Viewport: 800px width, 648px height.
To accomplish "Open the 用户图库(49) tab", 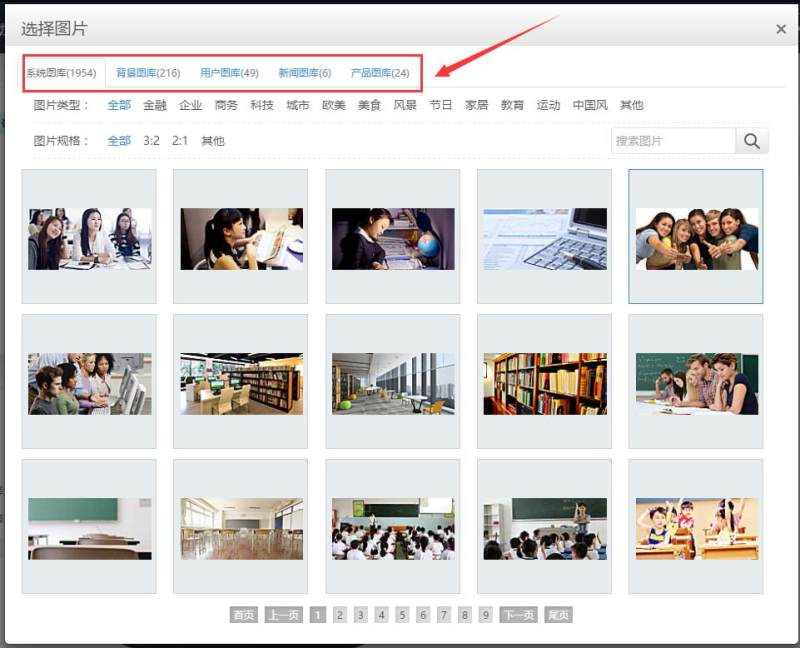I will pos(229,73).
